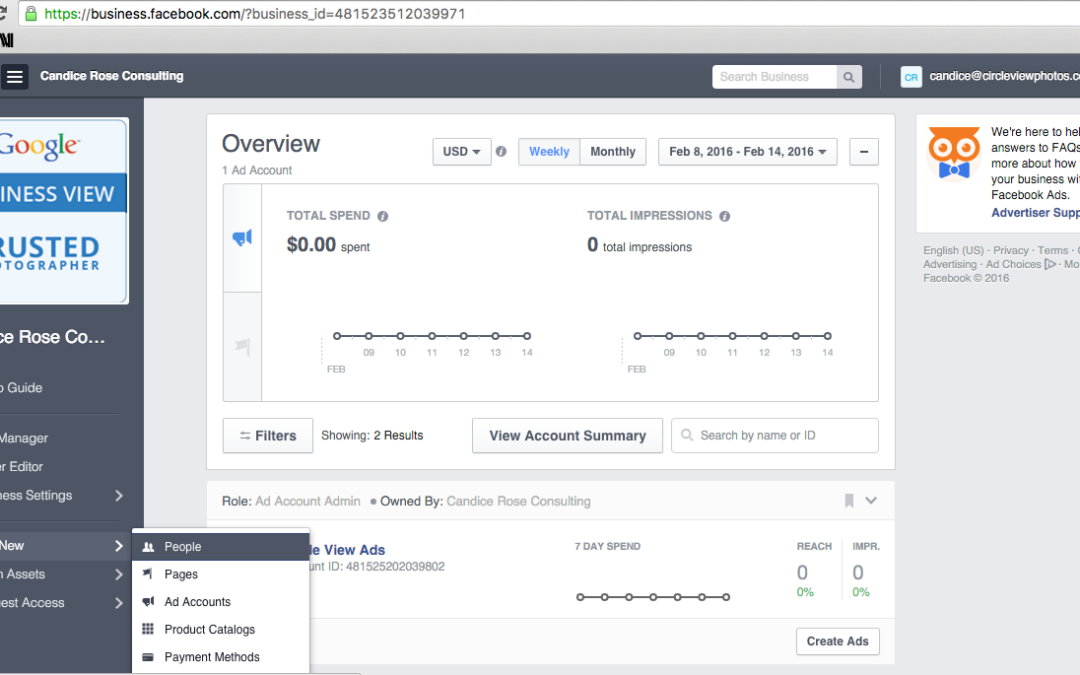This screenshot has width=1080, height=675.
Task: Click the Total Impressions info icon
Action: coord(725,216)
